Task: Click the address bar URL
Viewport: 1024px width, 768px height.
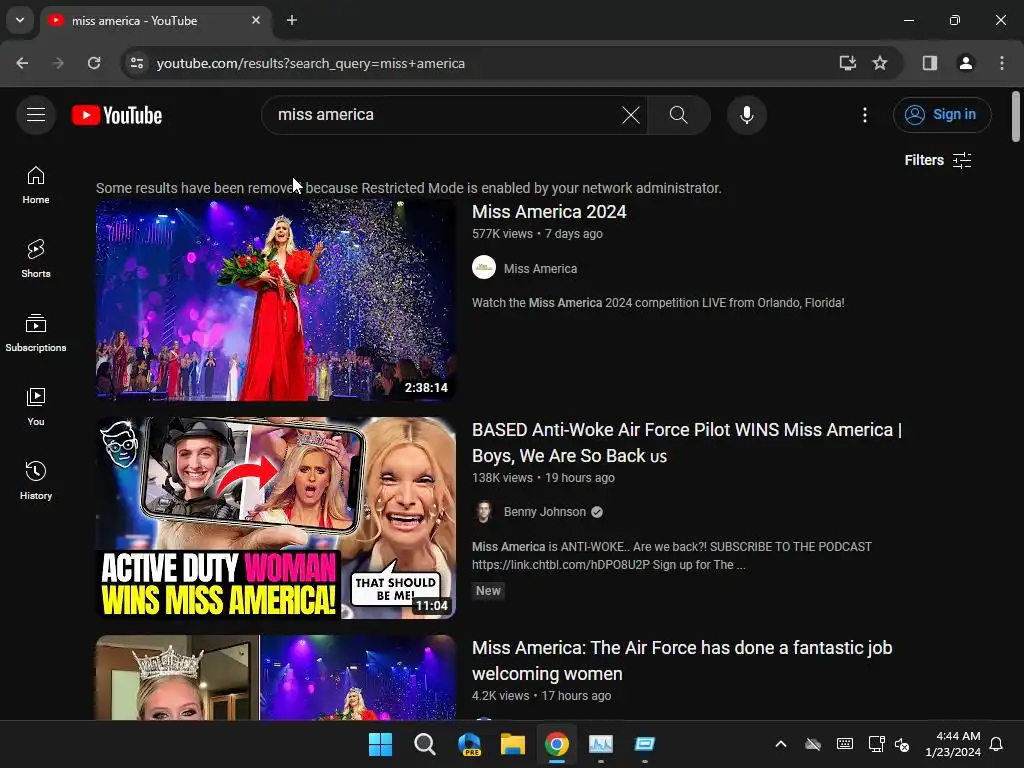Action: pos(311,63)
